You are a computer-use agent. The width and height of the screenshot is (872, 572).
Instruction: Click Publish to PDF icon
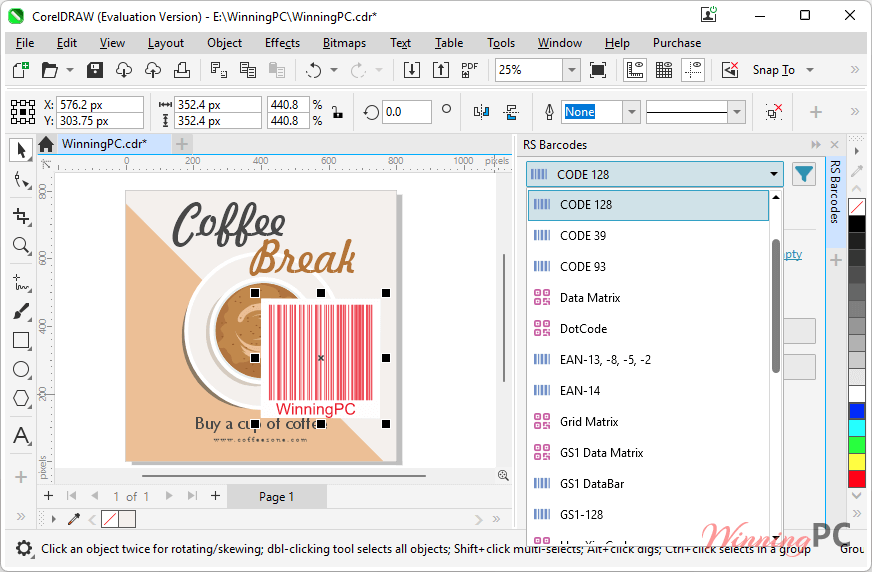pyautogui.click(x=469, y=70)
